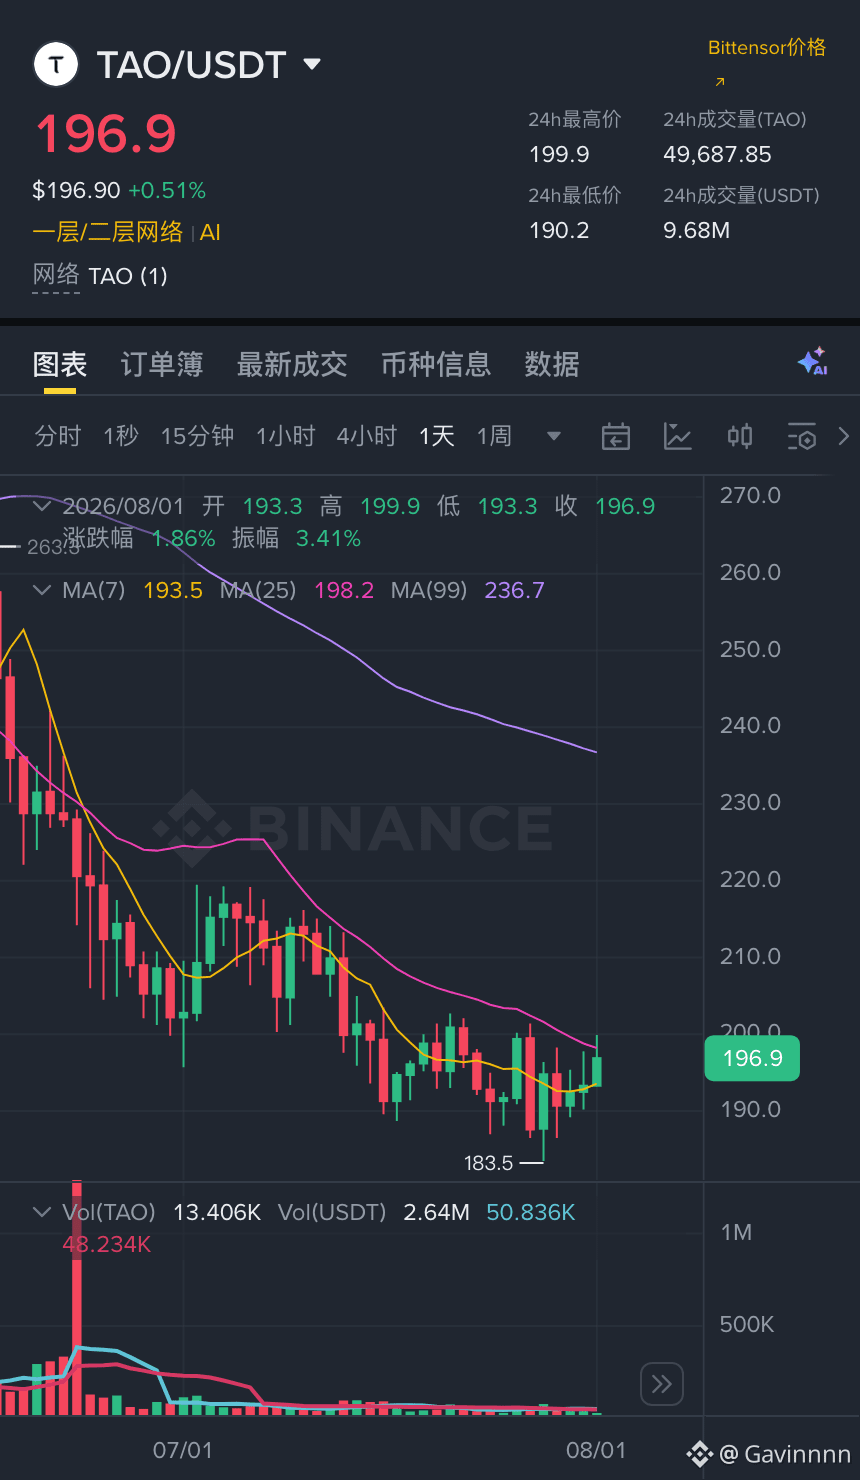860x1480 pixels.
Task: Select the 15分钟 interval
Action: coord(197,436)
